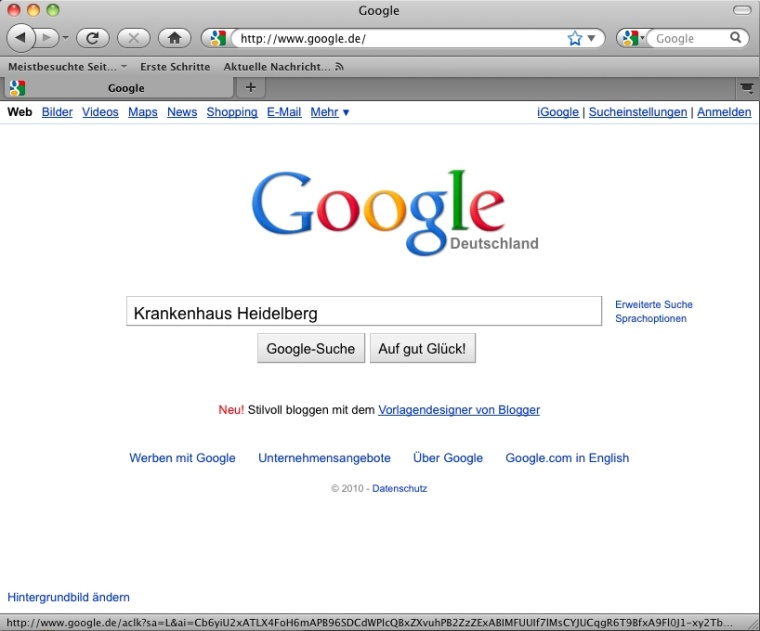Open the Mehr dropdown menu
This screenshot has width=760, height=631.
click(329, 112)
